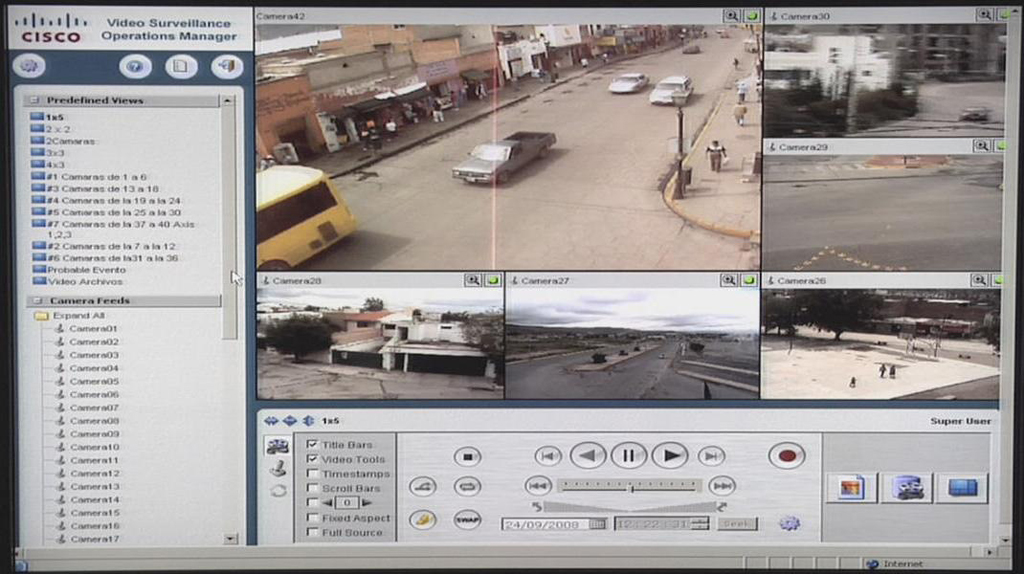This screenshot has width=1024, height=574.
Task: Click the zoom magnifier icon on Camera42
Action: click(732, 16)
